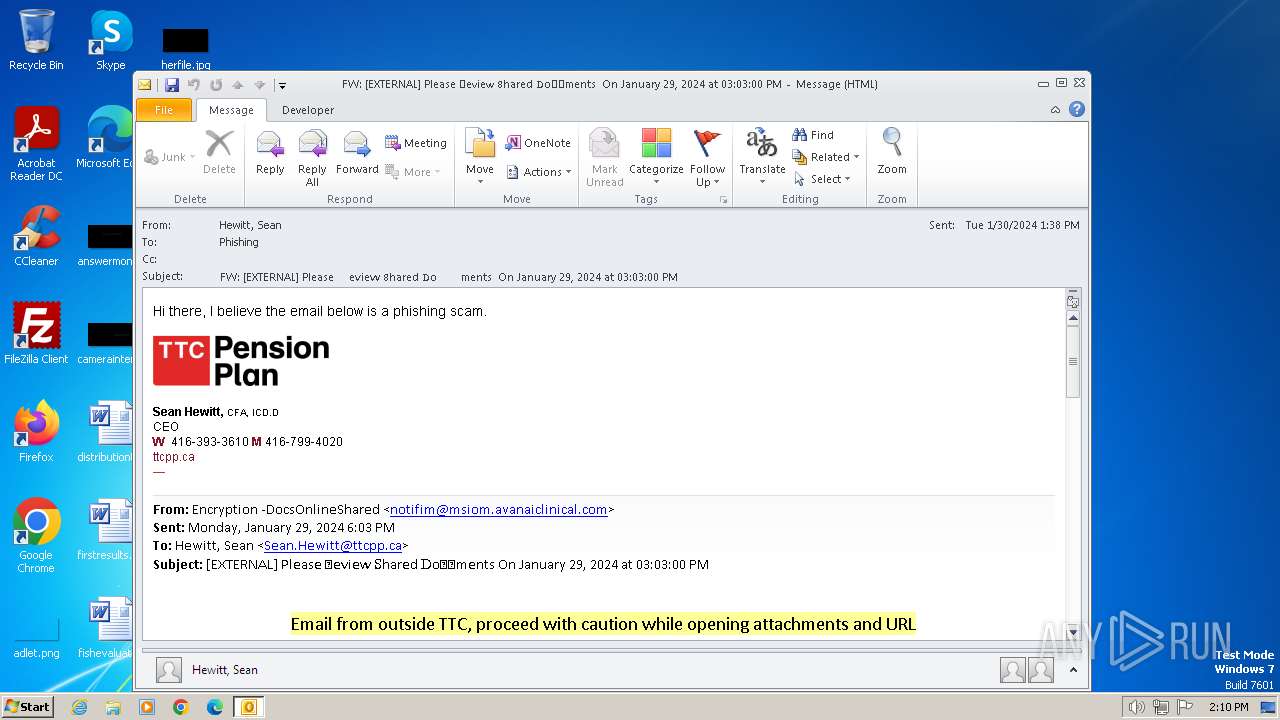Open Firefox desktop shortcut
The width and height of the screenshot is (1280, 720).
coord(36,432)
